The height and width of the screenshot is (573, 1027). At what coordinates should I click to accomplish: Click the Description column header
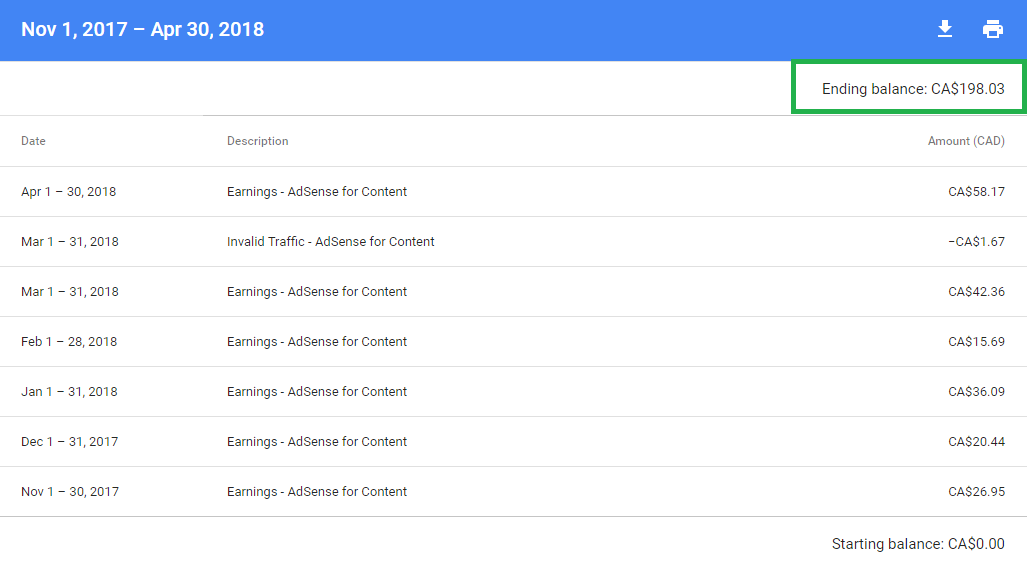click(x=257, y=141)
